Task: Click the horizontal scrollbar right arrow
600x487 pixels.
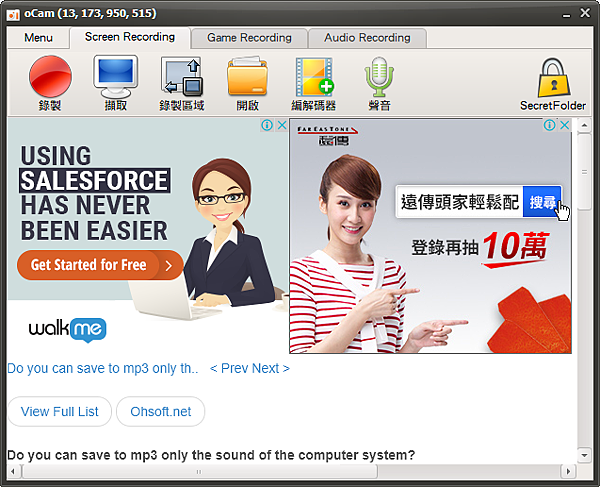Action: tap(568, 471)
